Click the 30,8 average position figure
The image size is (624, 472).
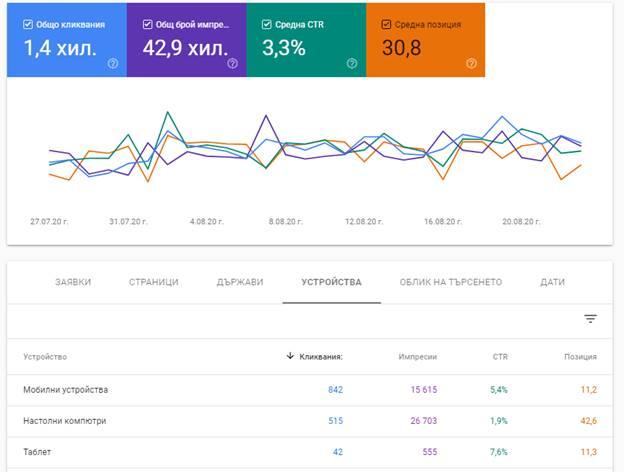(401, 48)
